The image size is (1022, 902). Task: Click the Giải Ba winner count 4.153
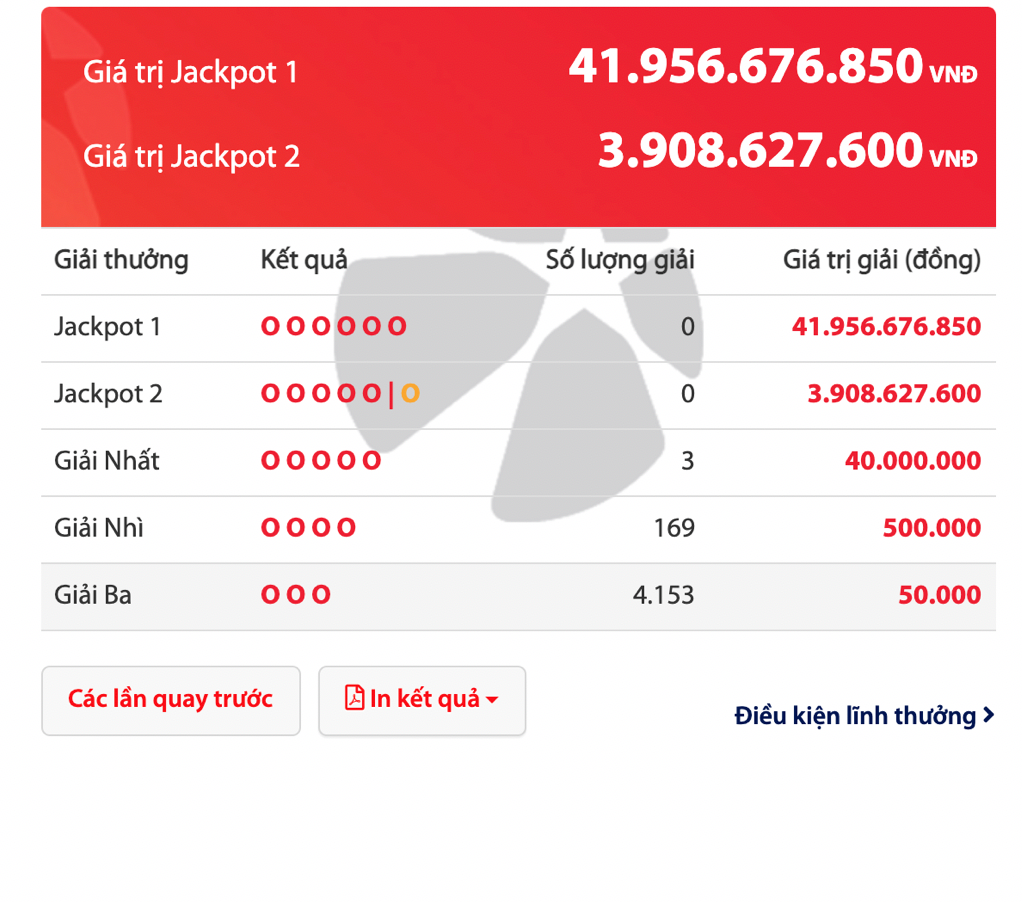click(x=663, y=595)
